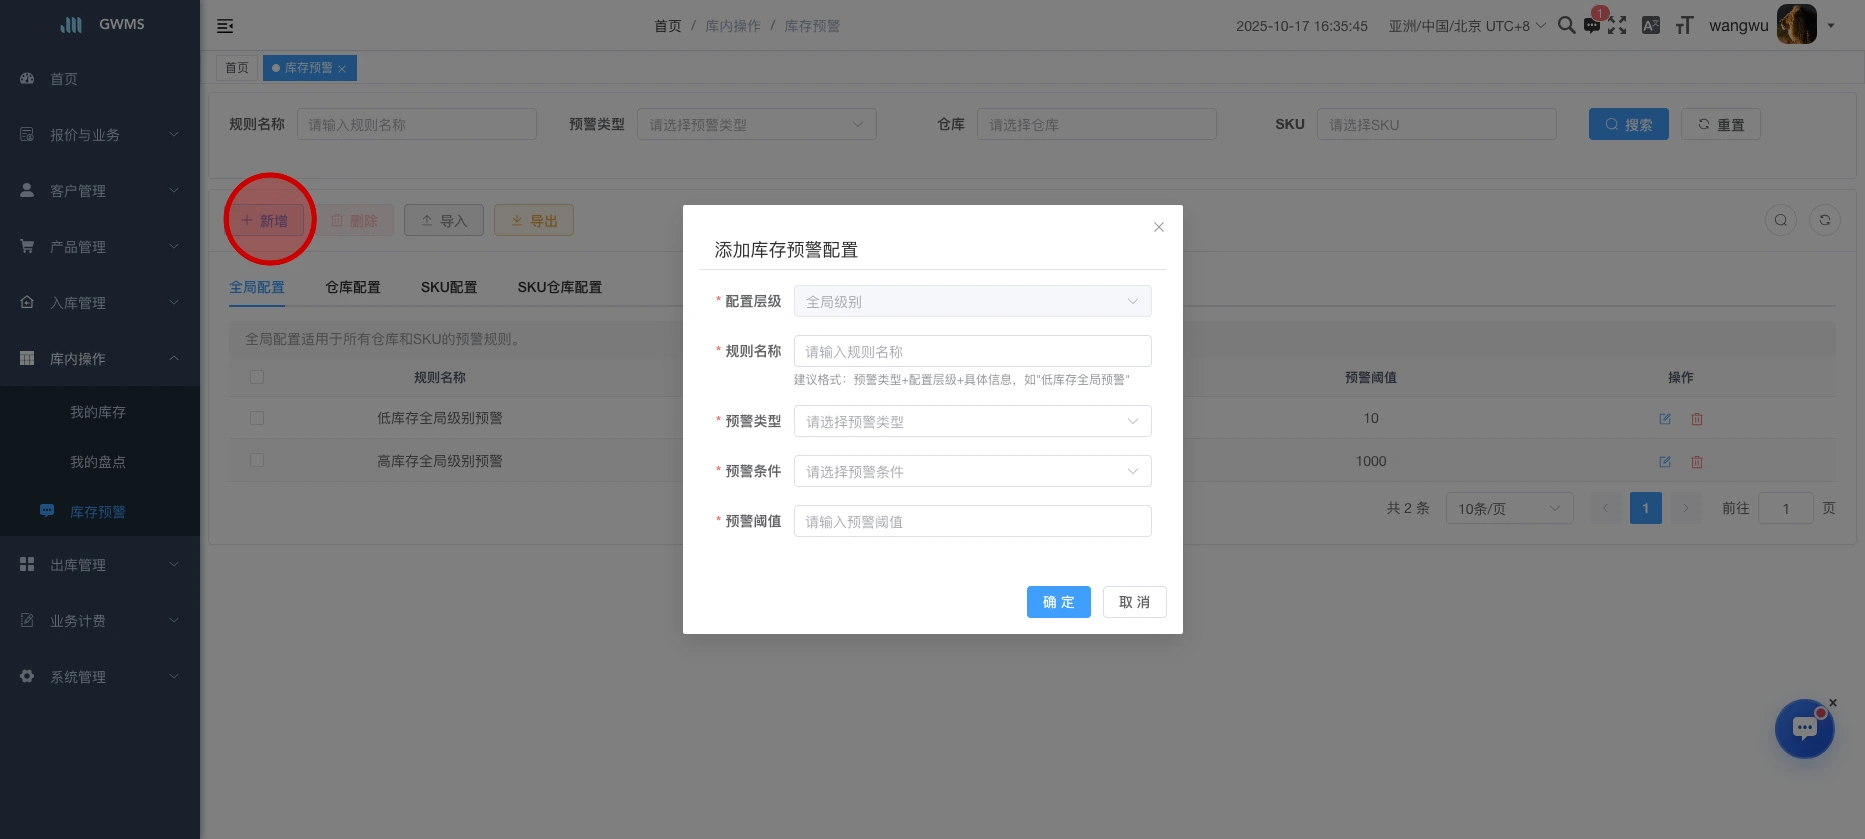This screenshot has width=1865, height=839.
Task: Click the header search magnifier icon
Action: coord(1566,26)
